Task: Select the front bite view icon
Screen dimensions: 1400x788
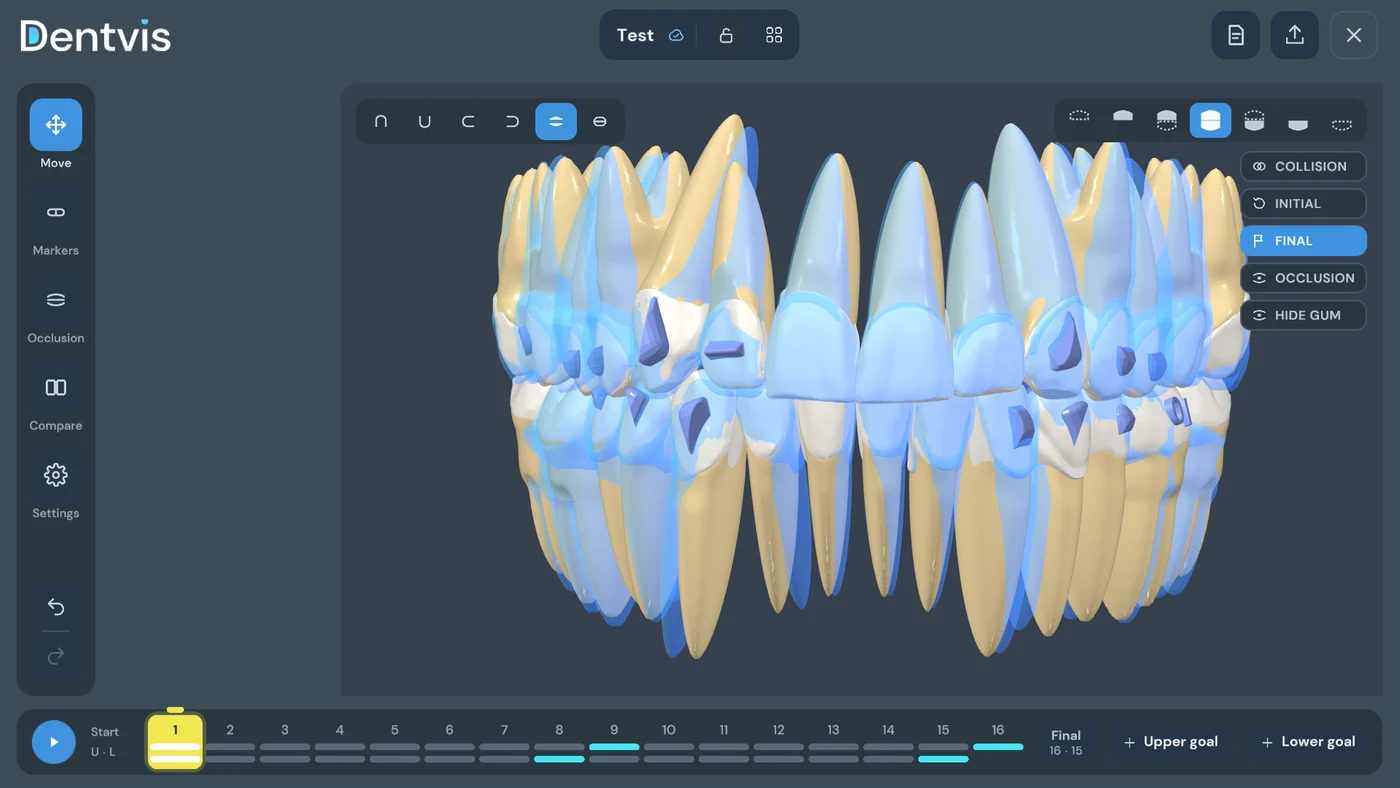Action: point(556,121)
